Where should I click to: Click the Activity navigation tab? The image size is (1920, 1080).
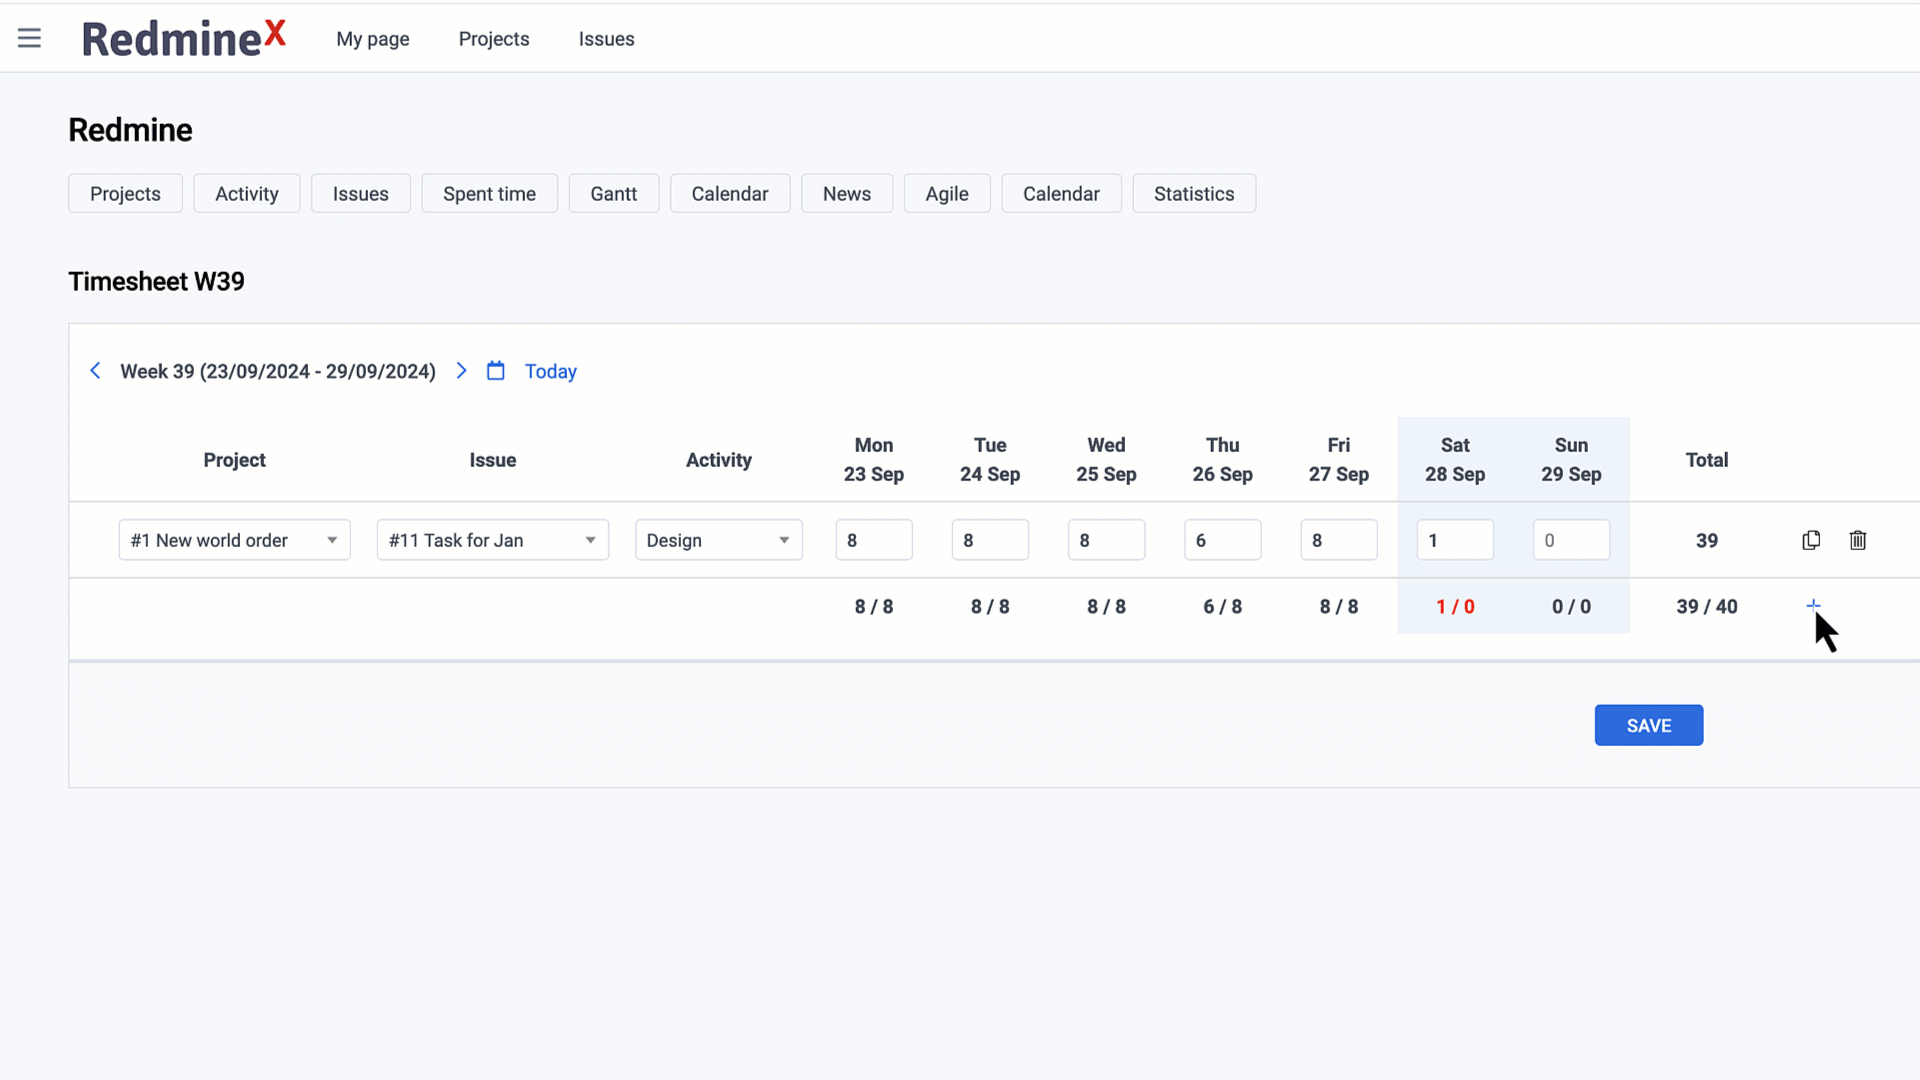click(247, 194)
